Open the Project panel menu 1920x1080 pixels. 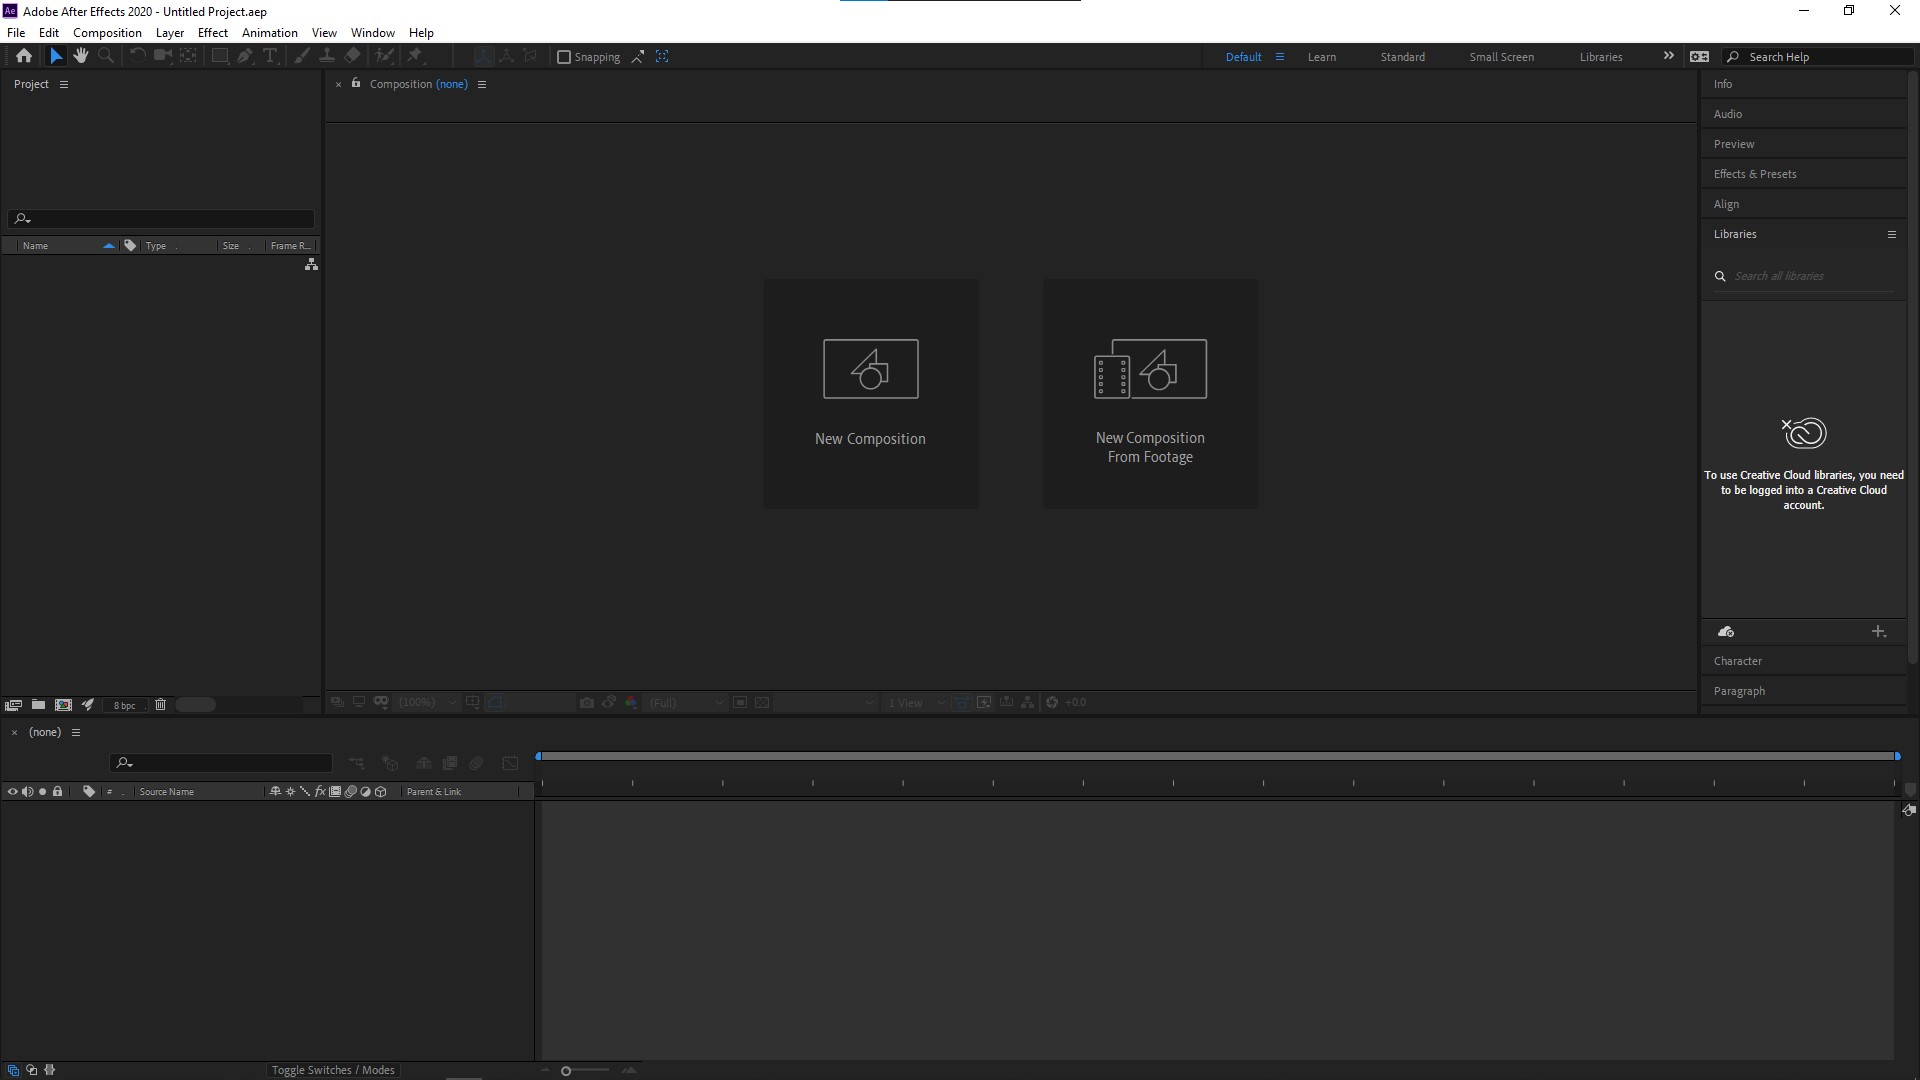[64, 84]
